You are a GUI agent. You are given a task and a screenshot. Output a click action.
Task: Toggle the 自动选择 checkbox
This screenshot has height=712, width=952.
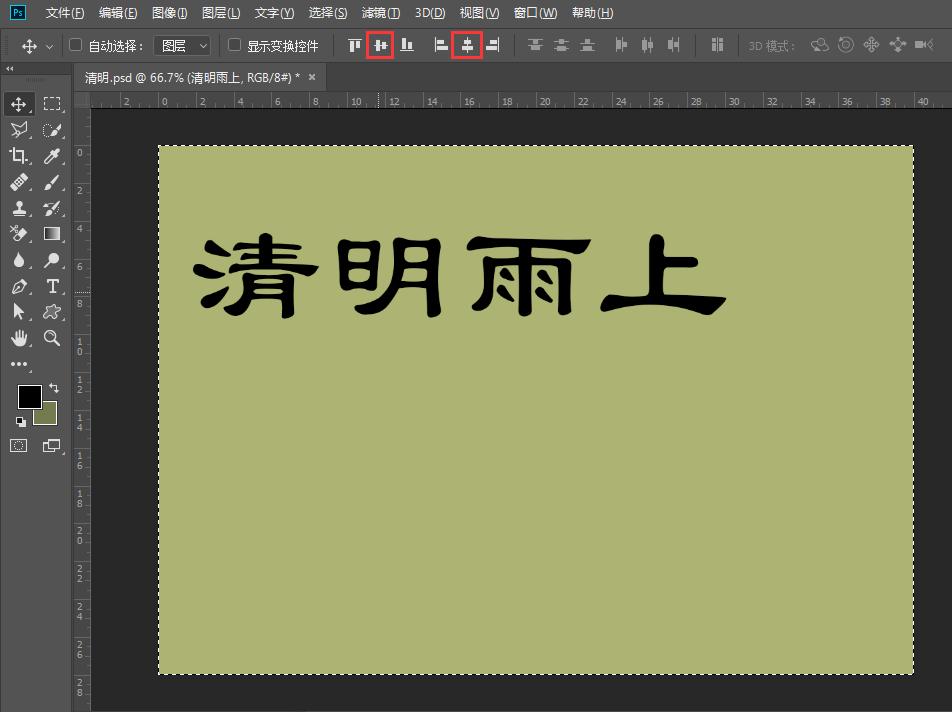pyautogui.click(x=75, y=45)
